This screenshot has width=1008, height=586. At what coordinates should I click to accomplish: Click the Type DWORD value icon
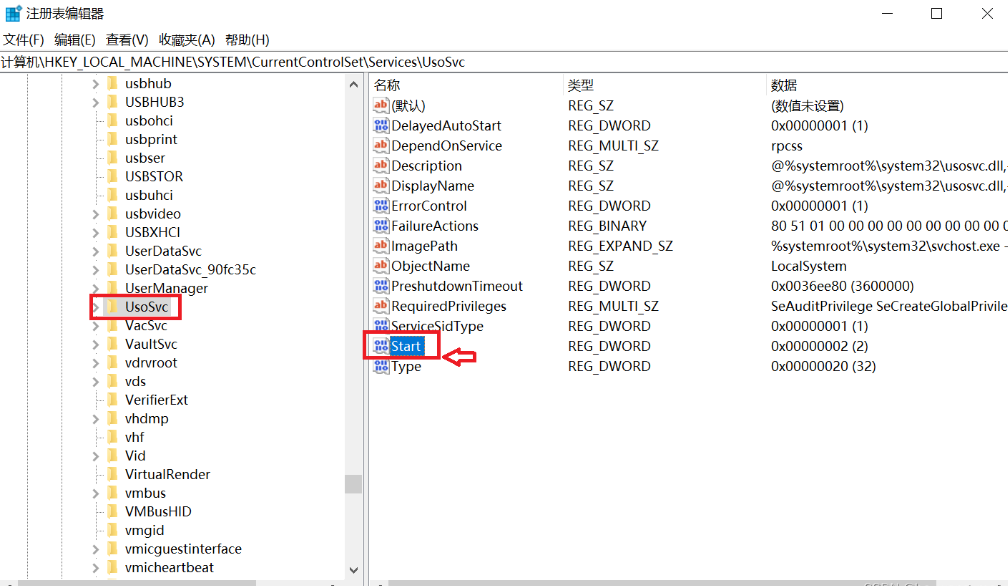pos(380,366)
